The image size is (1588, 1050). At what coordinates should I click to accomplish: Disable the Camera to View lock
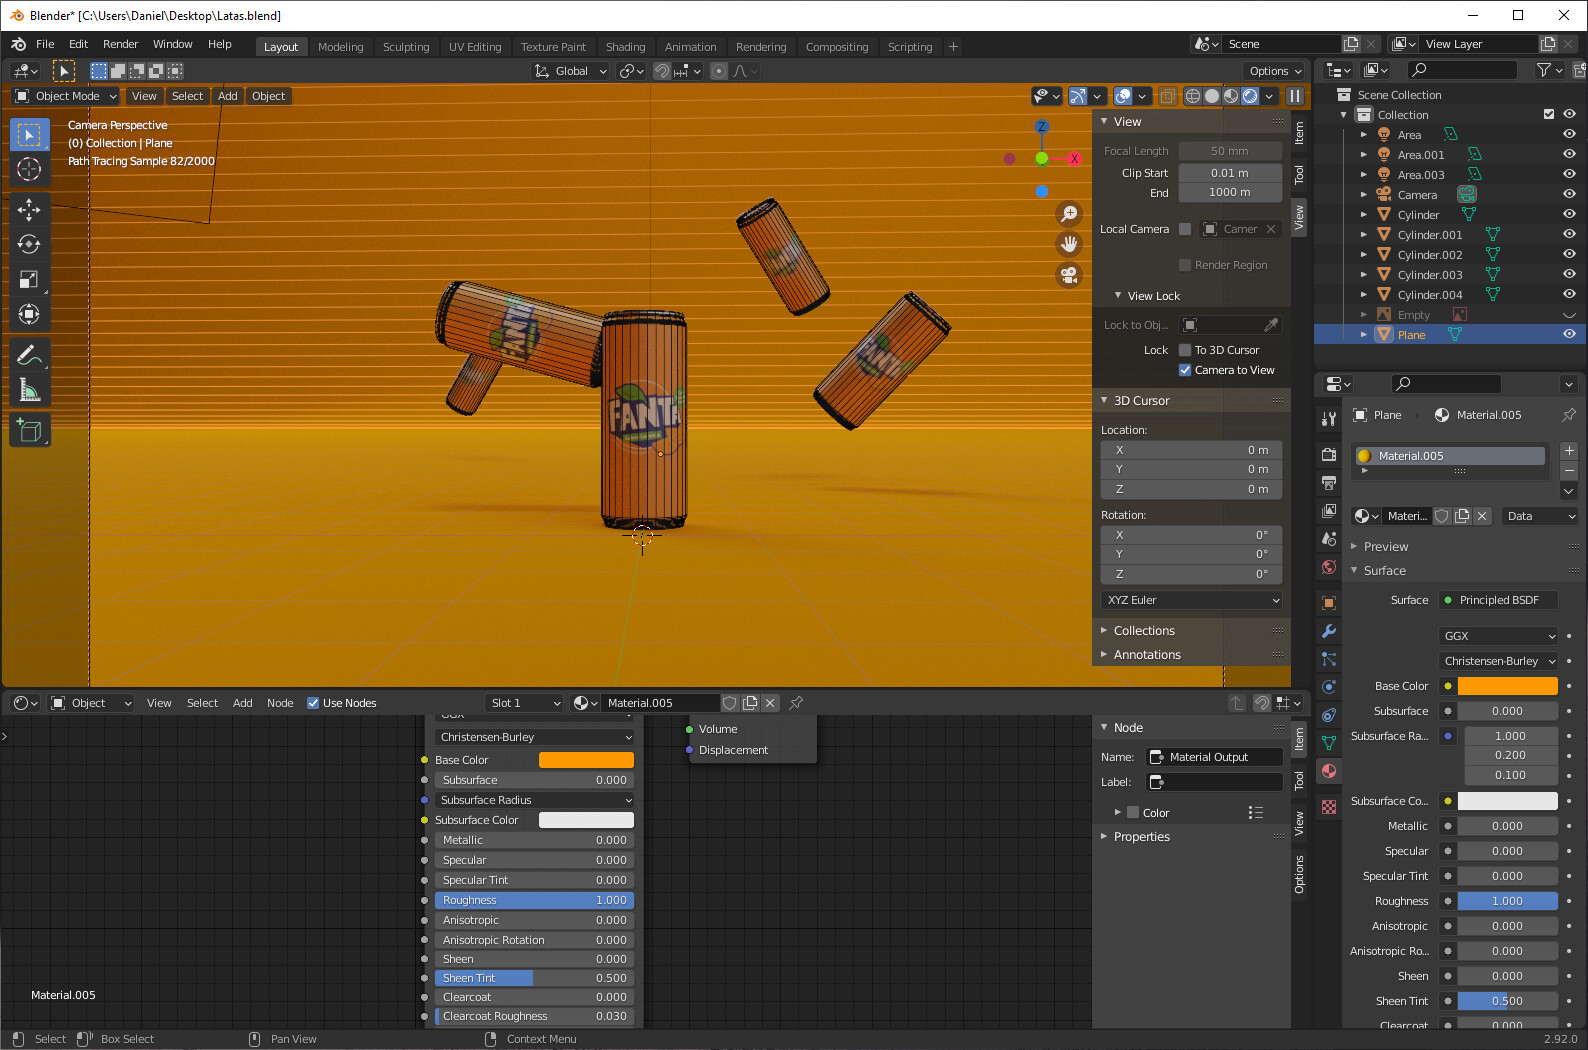click(1185, 370)
